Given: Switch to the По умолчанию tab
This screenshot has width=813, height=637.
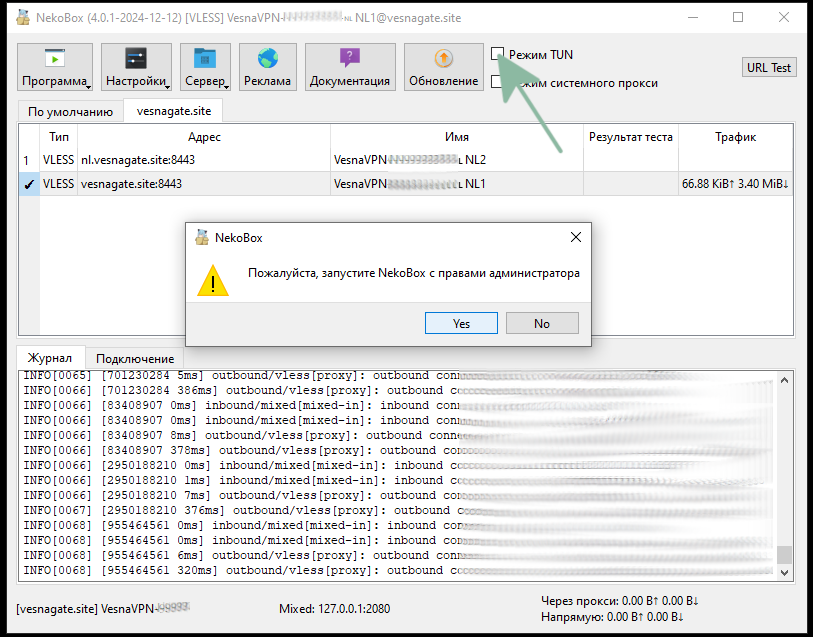Looking at the screenshot, I should tap(70, 111).
